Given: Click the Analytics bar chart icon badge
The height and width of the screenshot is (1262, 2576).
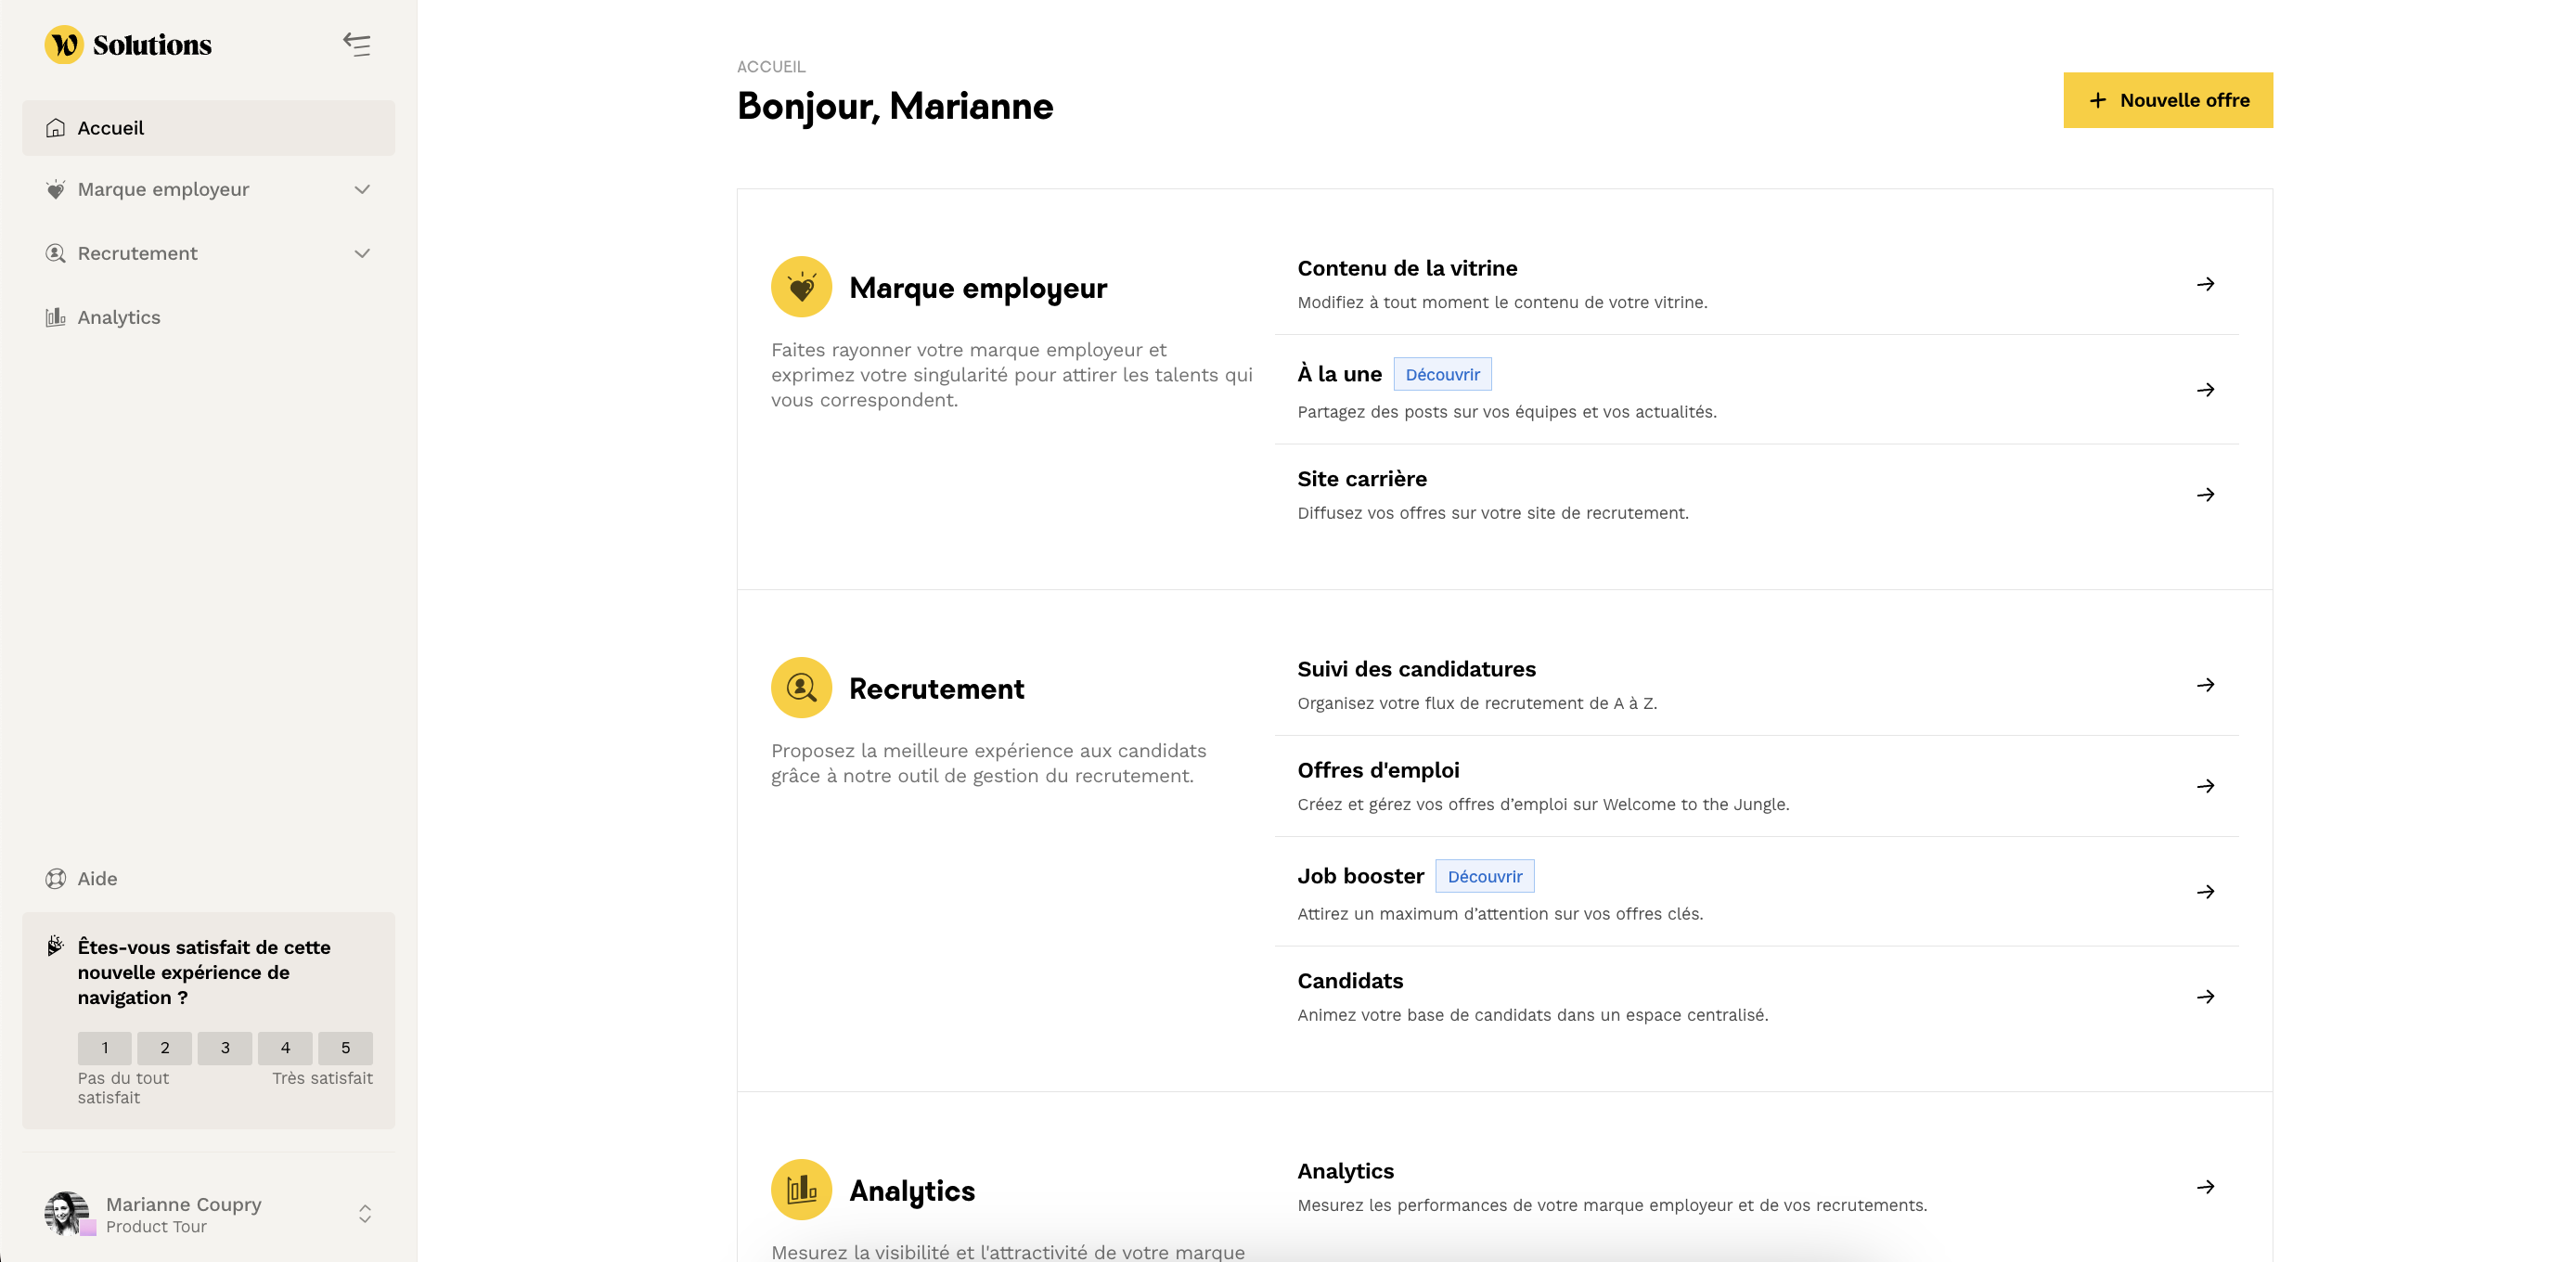Looking at the screenshot, I should (801, 1189).
